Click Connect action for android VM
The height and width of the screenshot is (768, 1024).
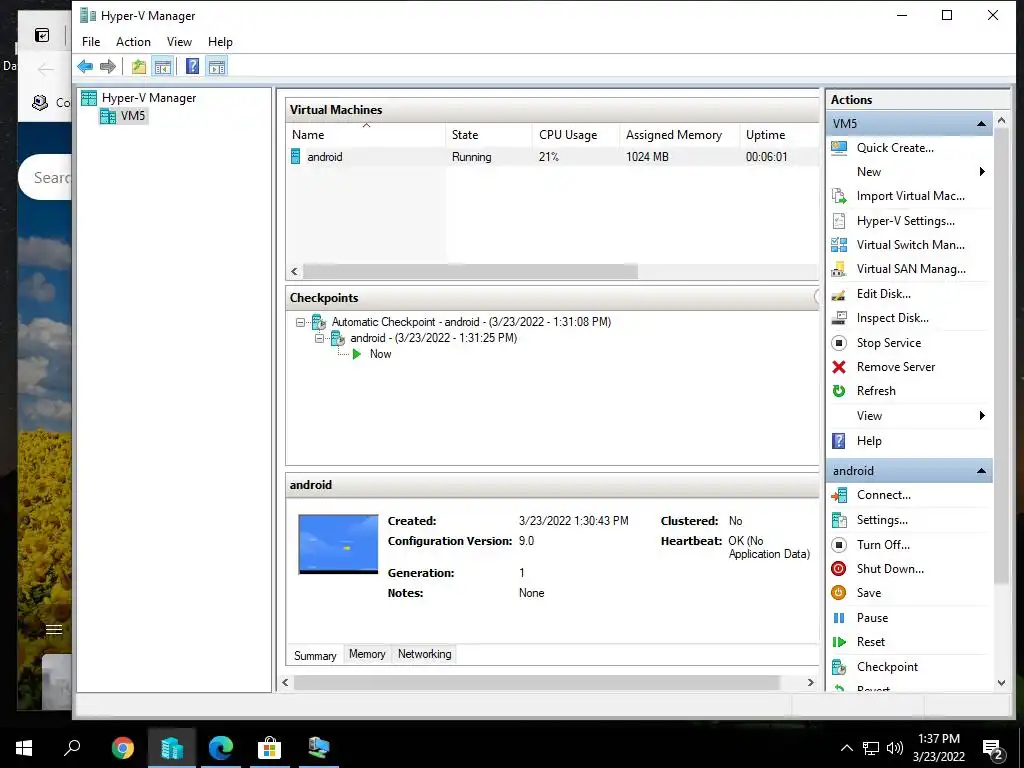click(x=884, y=495)
